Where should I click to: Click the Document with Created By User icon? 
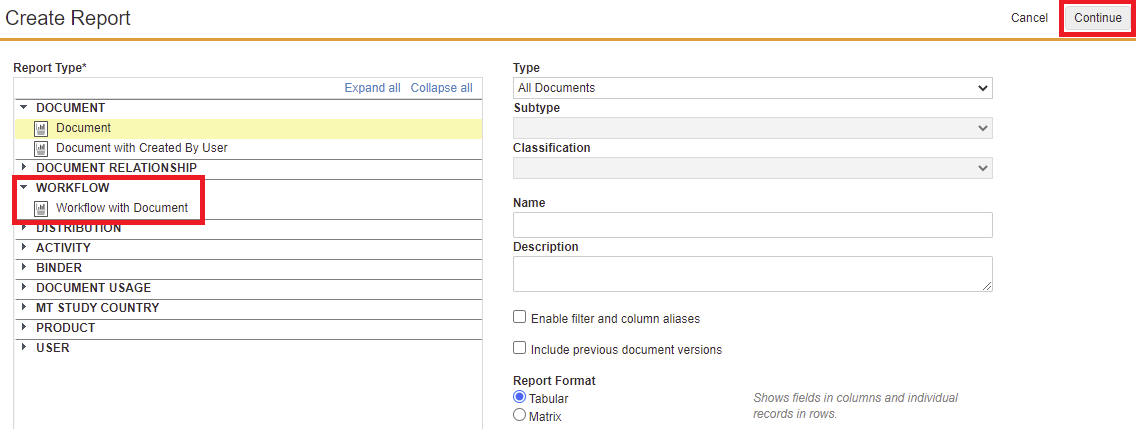click(x=41, y=148)
